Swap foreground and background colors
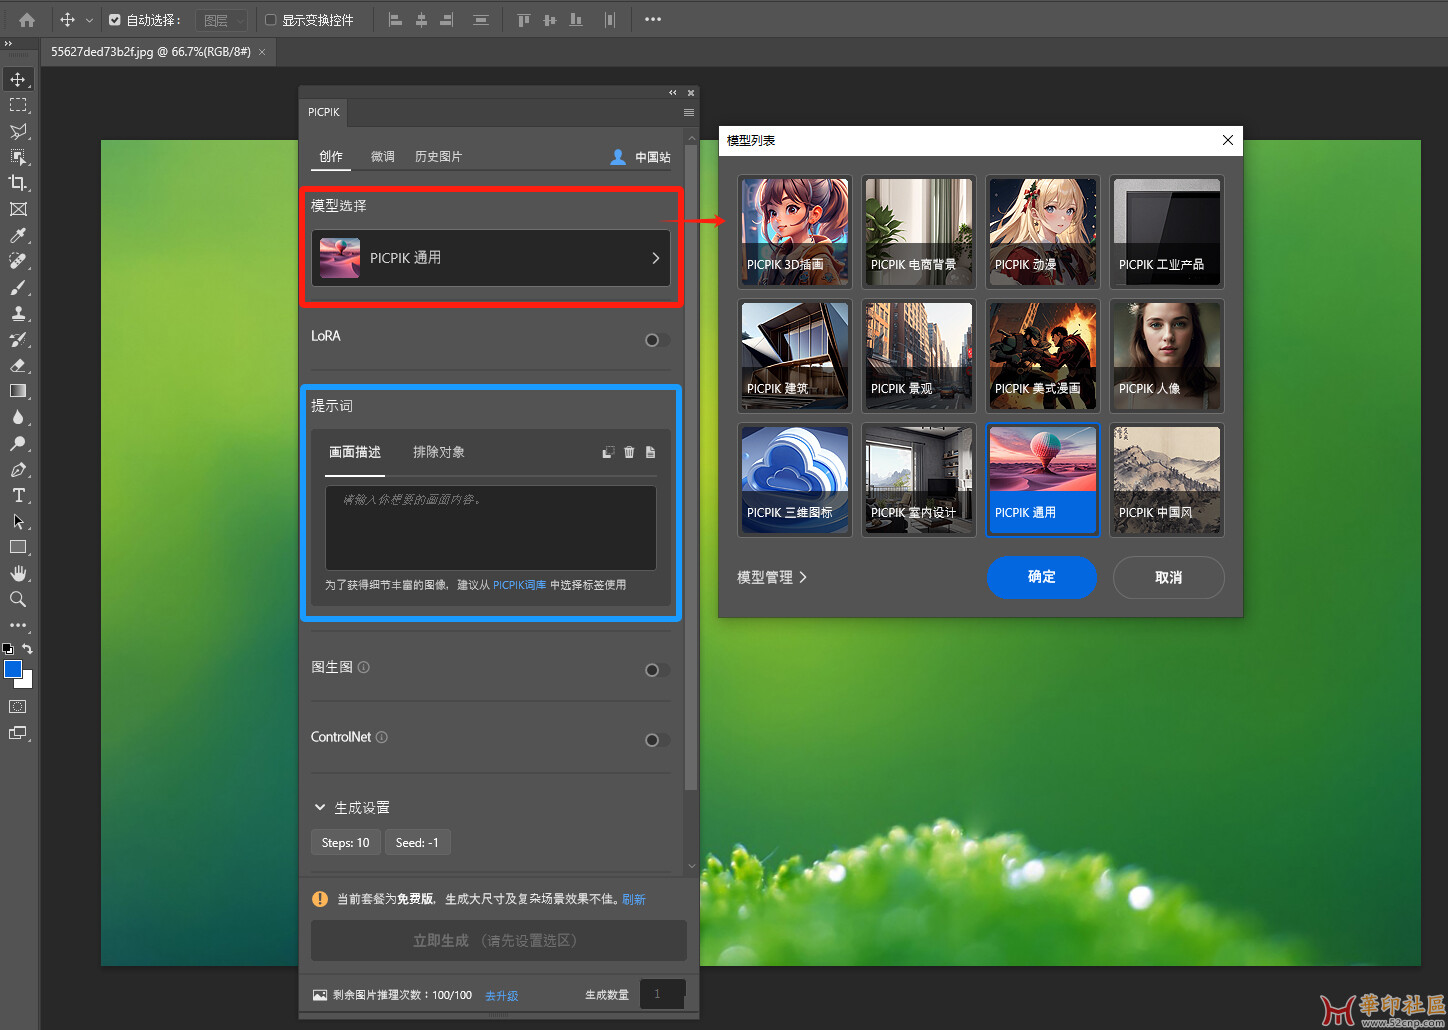The height and width of the screenshot is (1030, 1448). coord(27,648)
